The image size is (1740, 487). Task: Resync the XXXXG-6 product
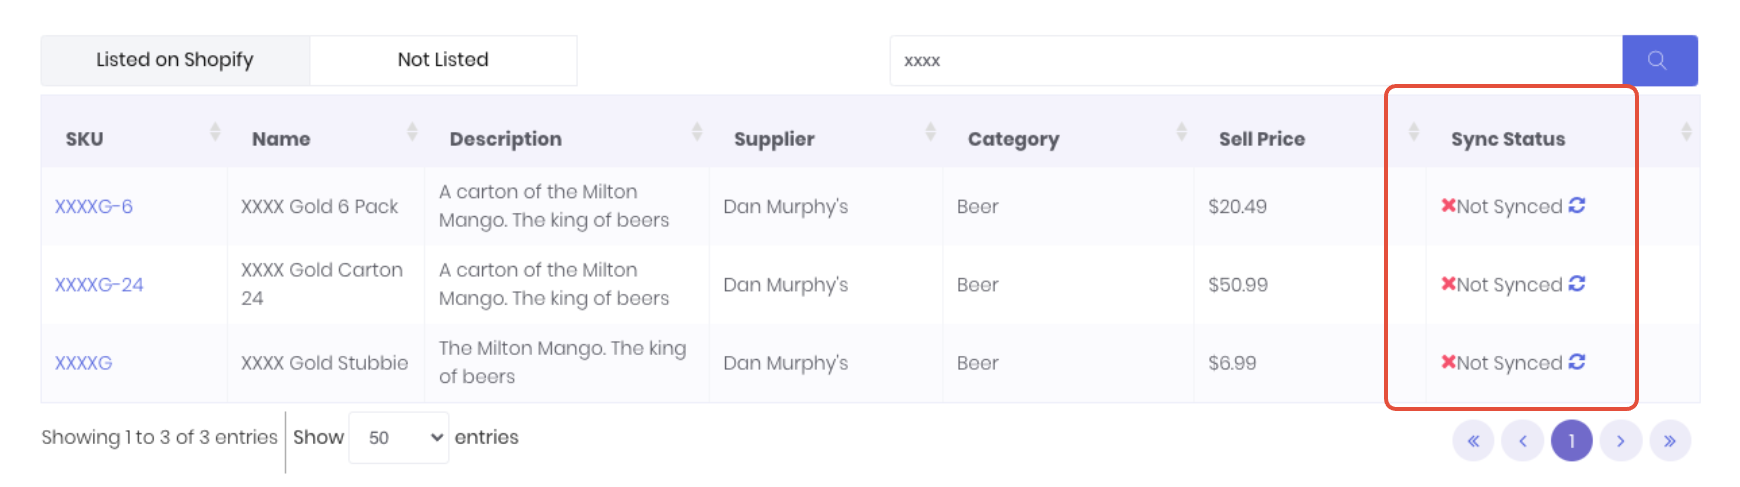tap(1577, 205)
